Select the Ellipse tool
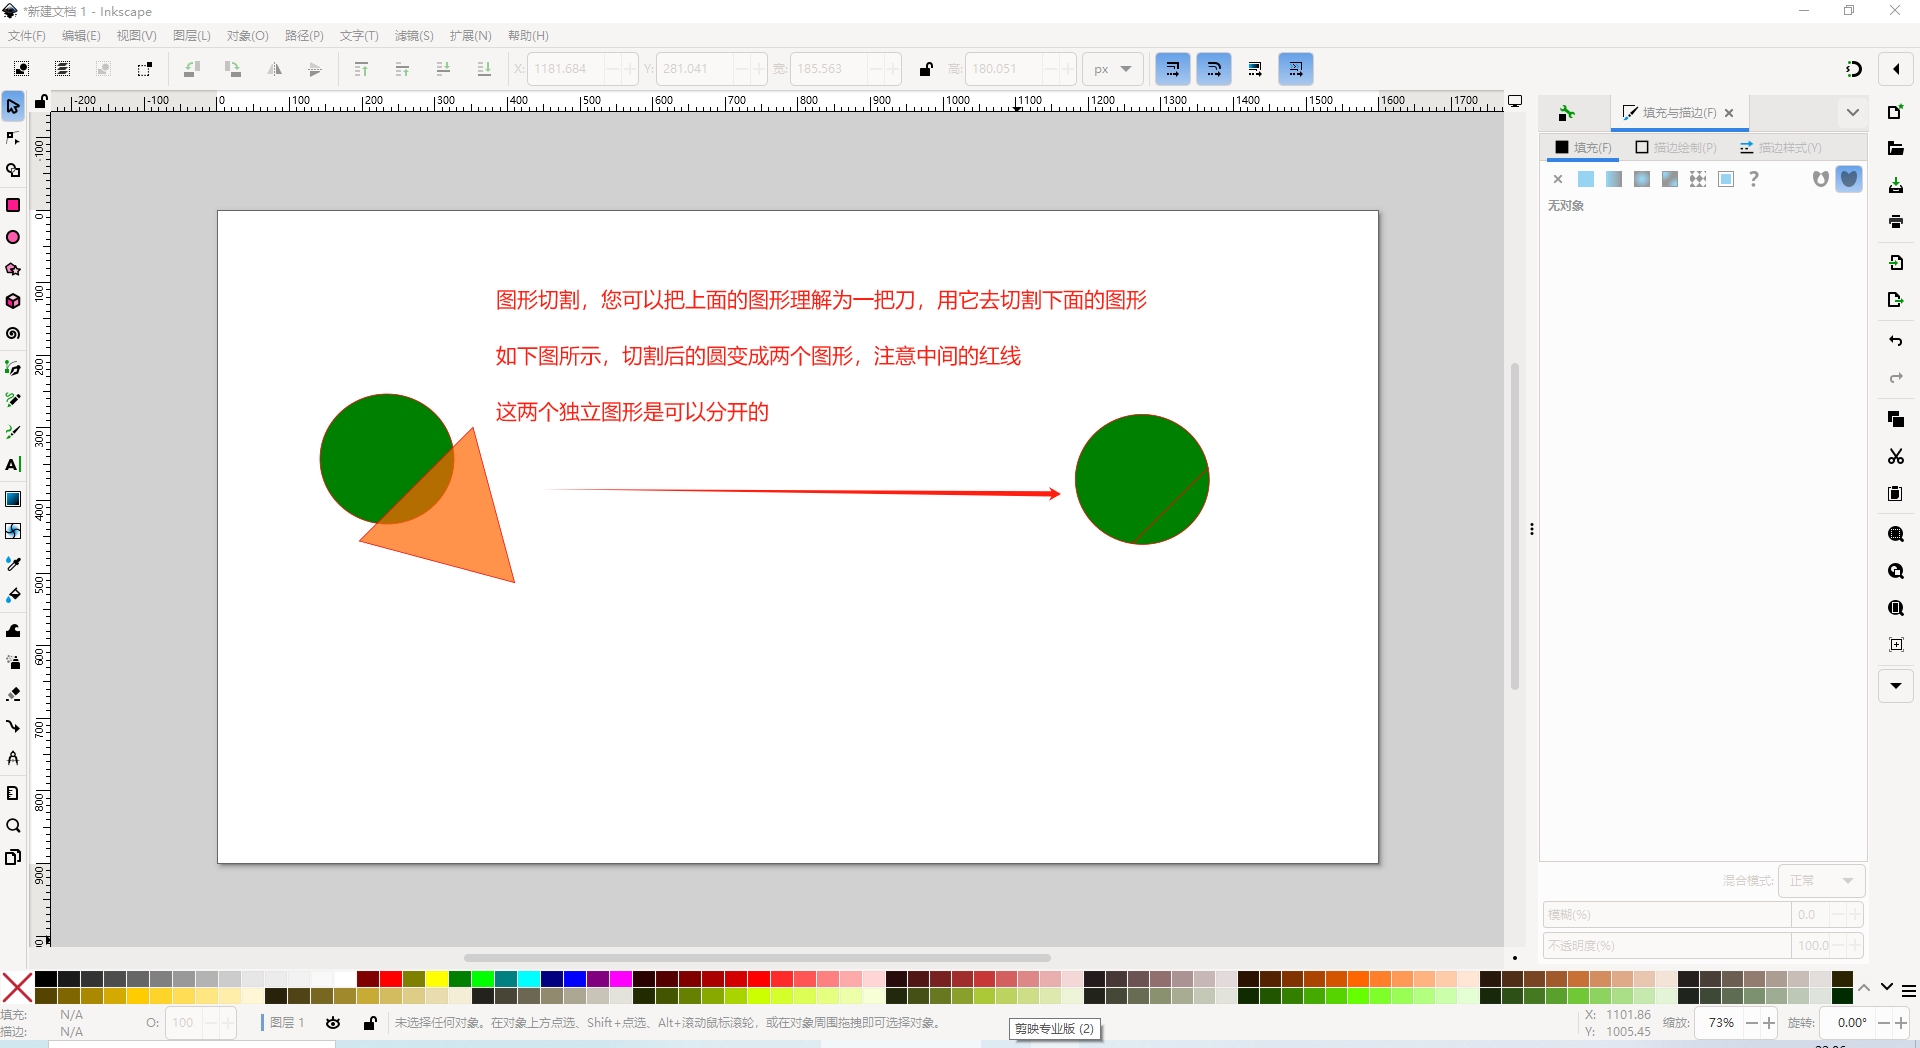 [x=13, y=238]
